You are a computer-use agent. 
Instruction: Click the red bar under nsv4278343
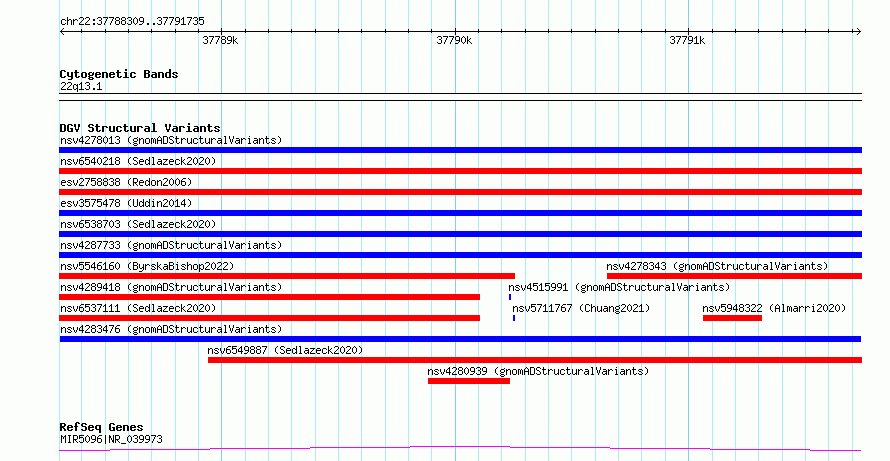point(734,276)
